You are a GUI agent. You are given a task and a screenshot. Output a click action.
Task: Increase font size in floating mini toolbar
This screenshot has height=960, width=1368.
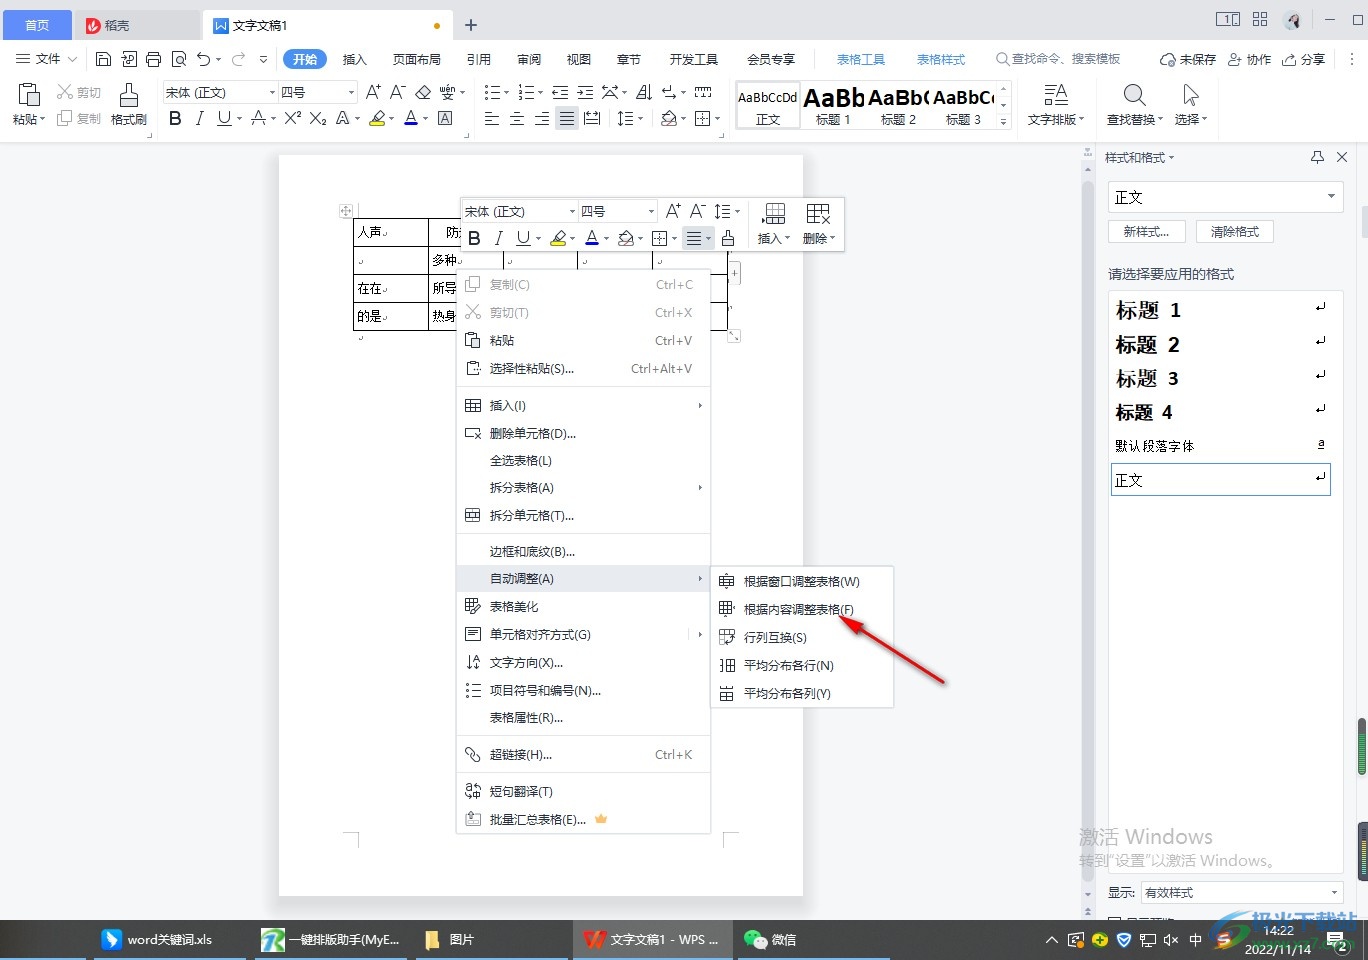coord(673,211)
